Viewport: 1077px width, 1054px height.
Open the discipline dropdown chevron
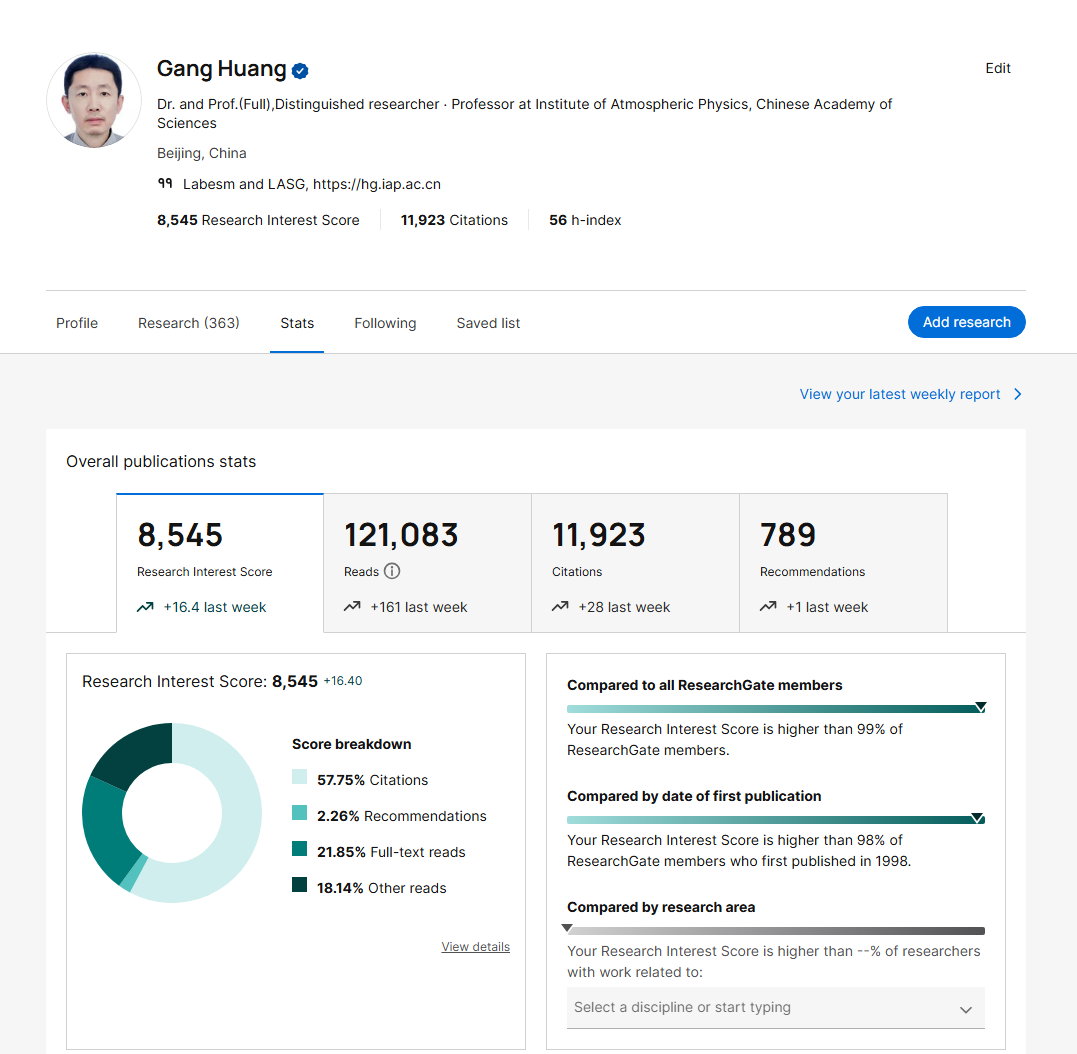point(965,1009)
